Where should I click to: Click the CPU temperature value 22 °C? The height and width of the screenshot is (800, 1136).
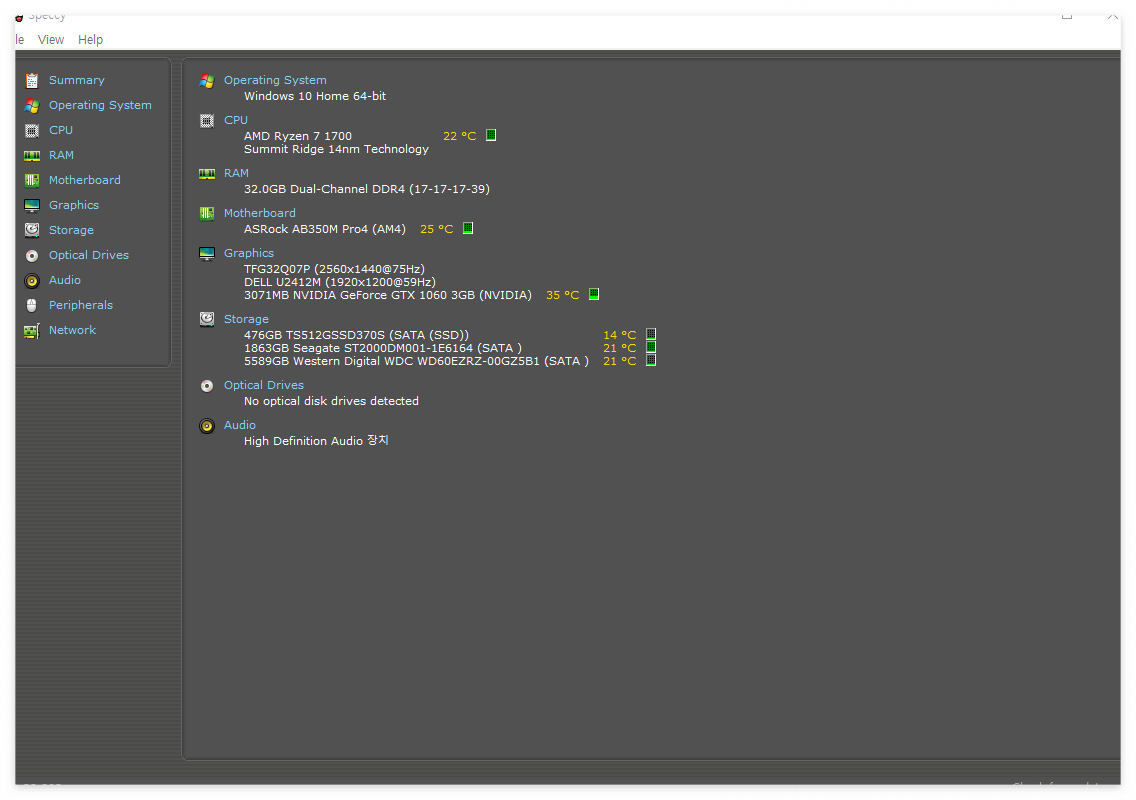tap(459, 136)
